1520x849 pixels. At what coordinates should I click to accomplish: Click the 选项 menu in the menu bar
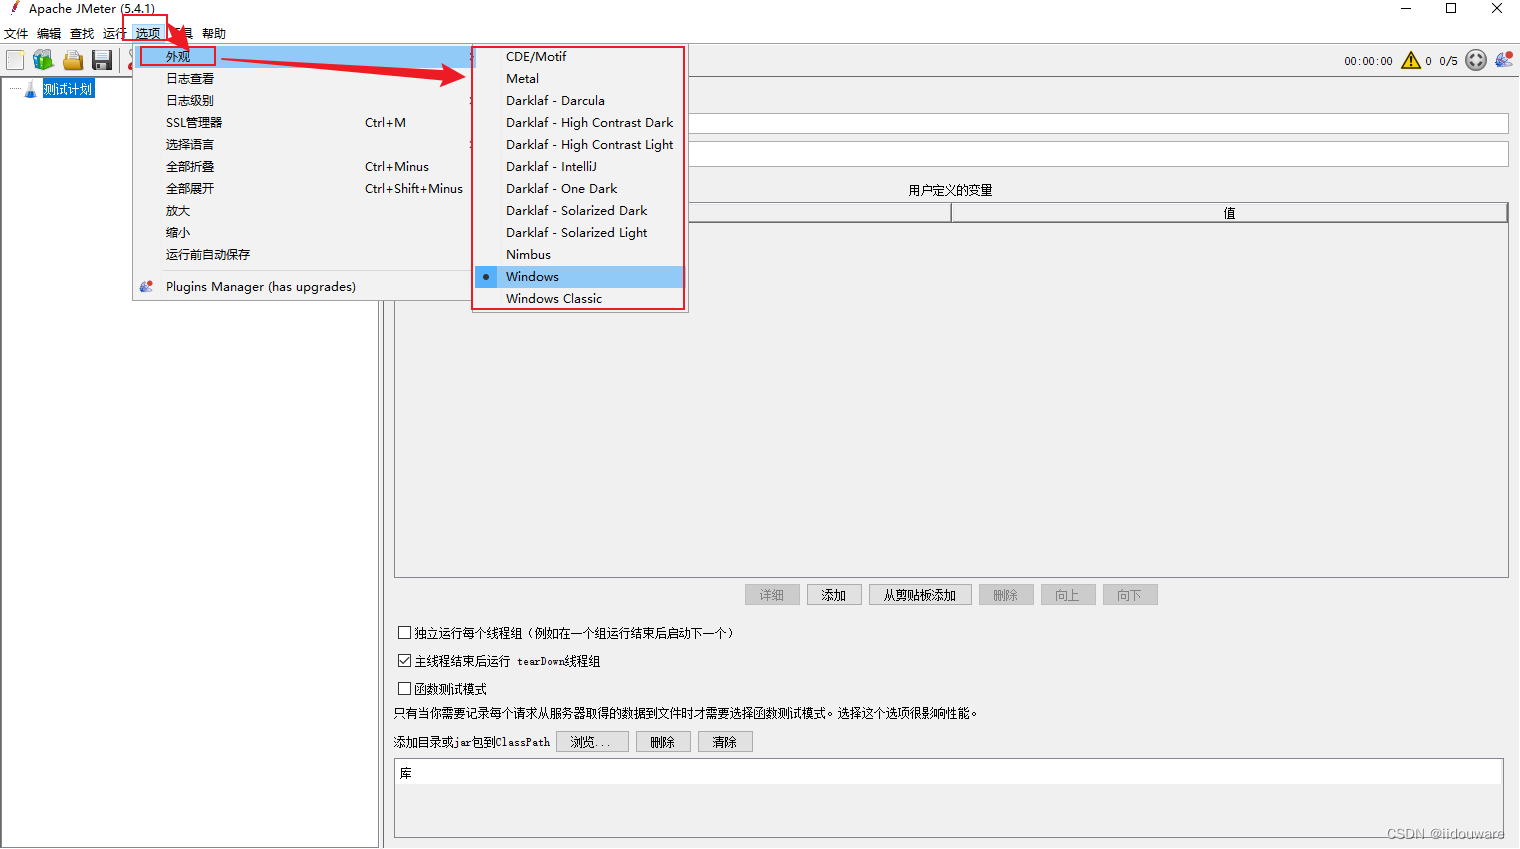pos(148,33)
